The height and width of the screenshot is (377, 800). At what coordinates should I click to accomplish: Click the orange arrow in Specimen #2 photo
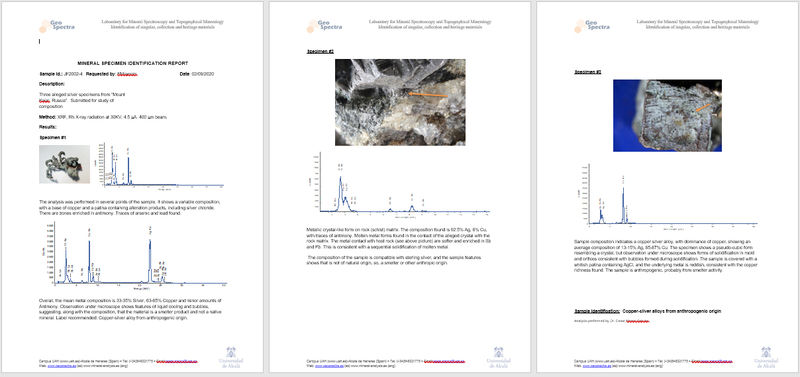[x=428, y=94]
